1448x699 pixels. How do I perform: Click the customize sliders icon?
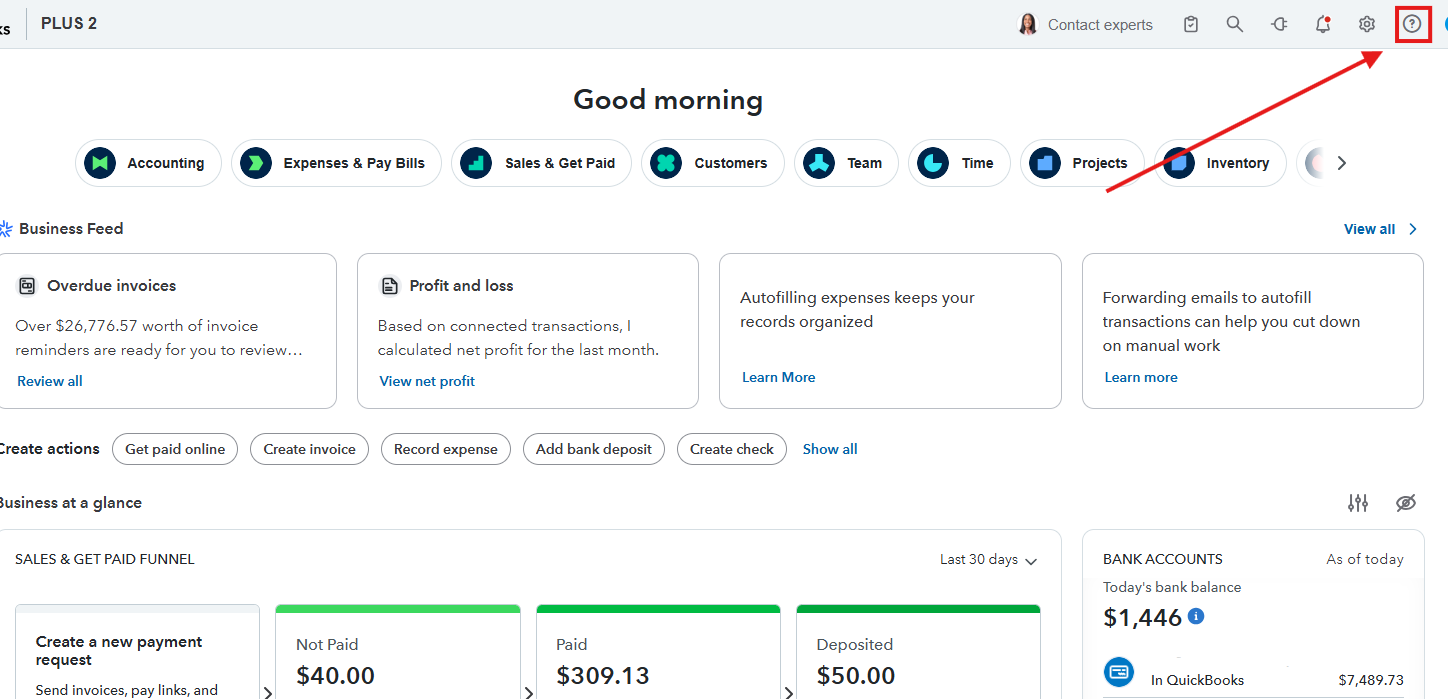tap(1357, 503)
